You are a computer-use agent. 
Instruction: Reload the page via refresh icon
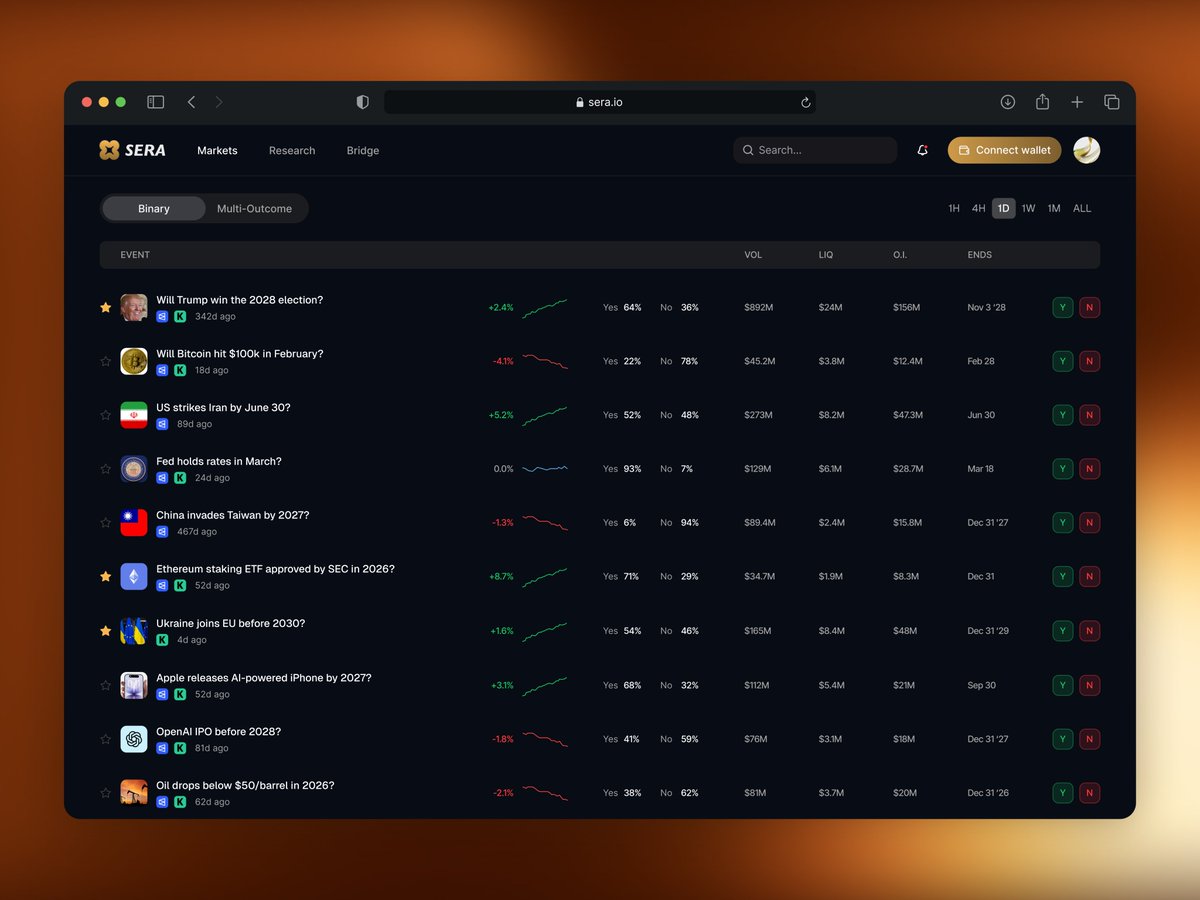point(805,102)
